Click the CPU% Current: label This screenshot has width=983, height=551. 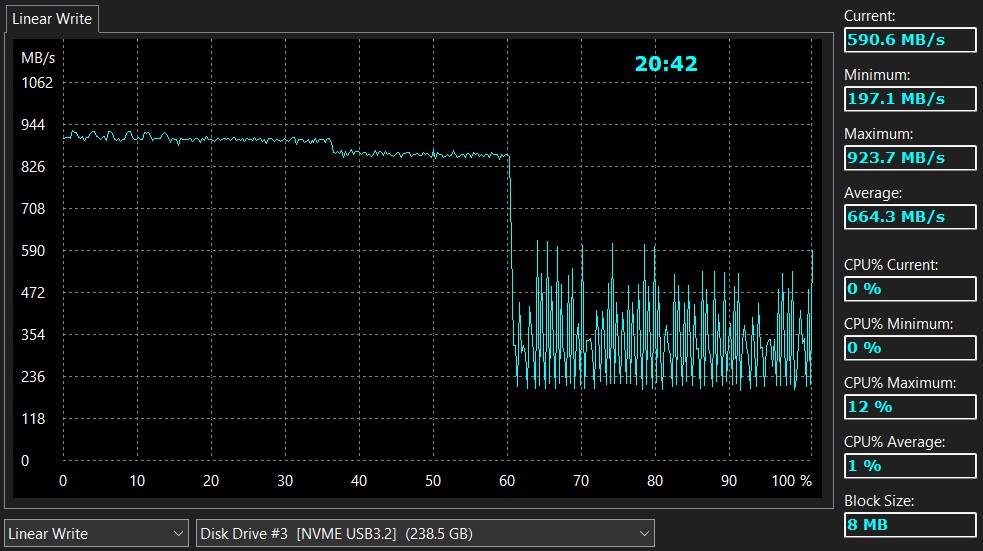pos(891,265)
